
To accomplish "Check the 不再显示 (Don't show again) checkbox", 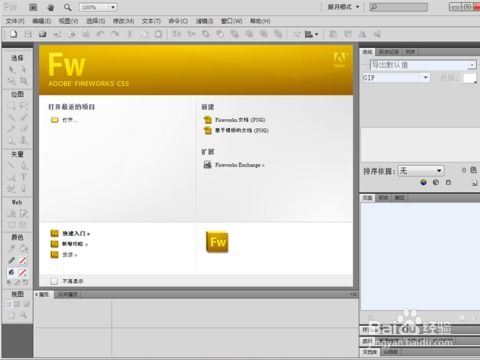I will (x=54, y=281).
